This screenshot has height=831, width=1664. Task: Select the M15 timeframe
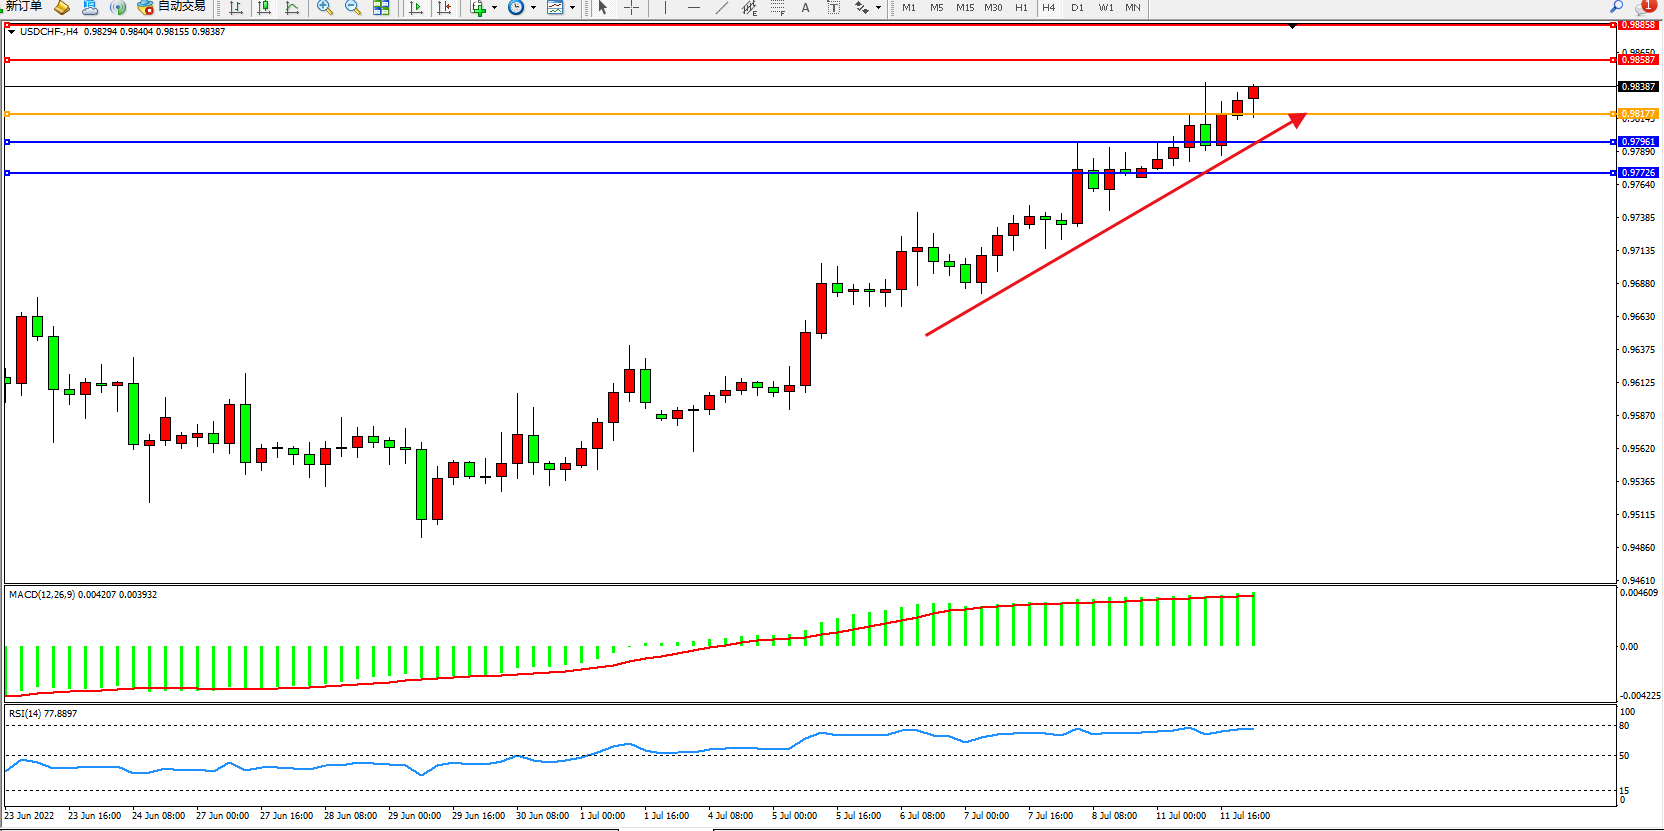point(964,8)
